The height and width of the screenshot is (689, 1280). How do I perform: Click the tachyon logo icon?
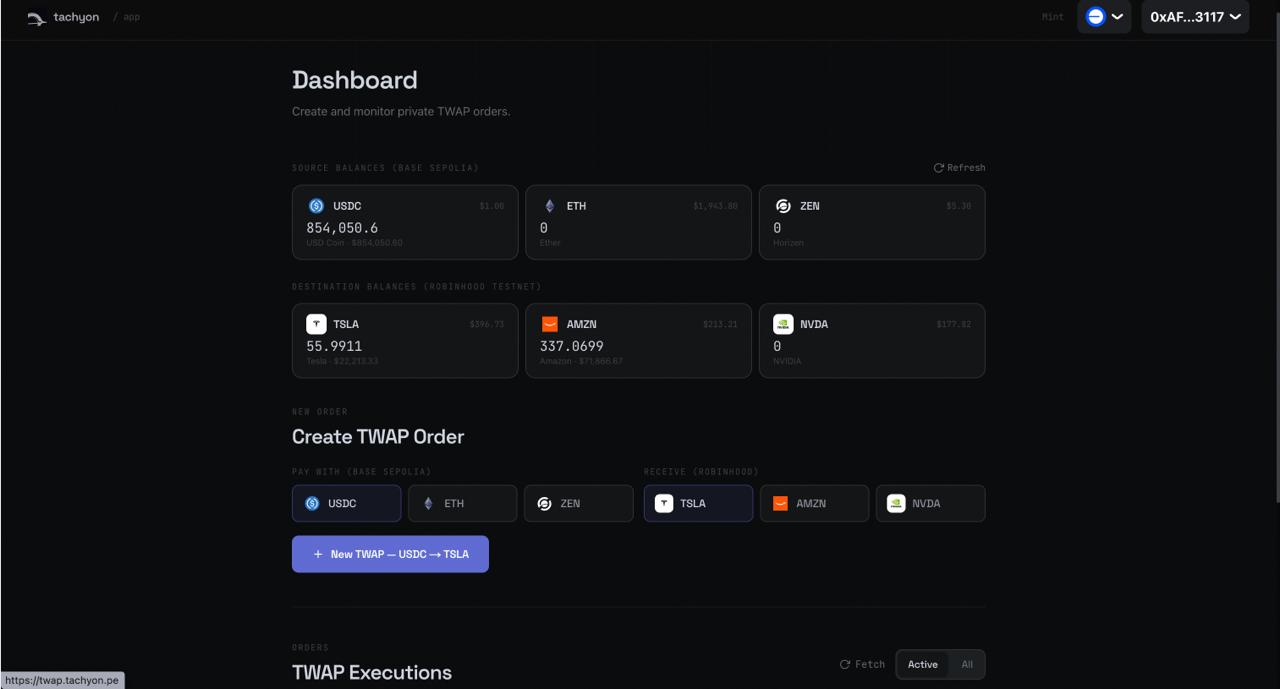[x=37, y=18]
